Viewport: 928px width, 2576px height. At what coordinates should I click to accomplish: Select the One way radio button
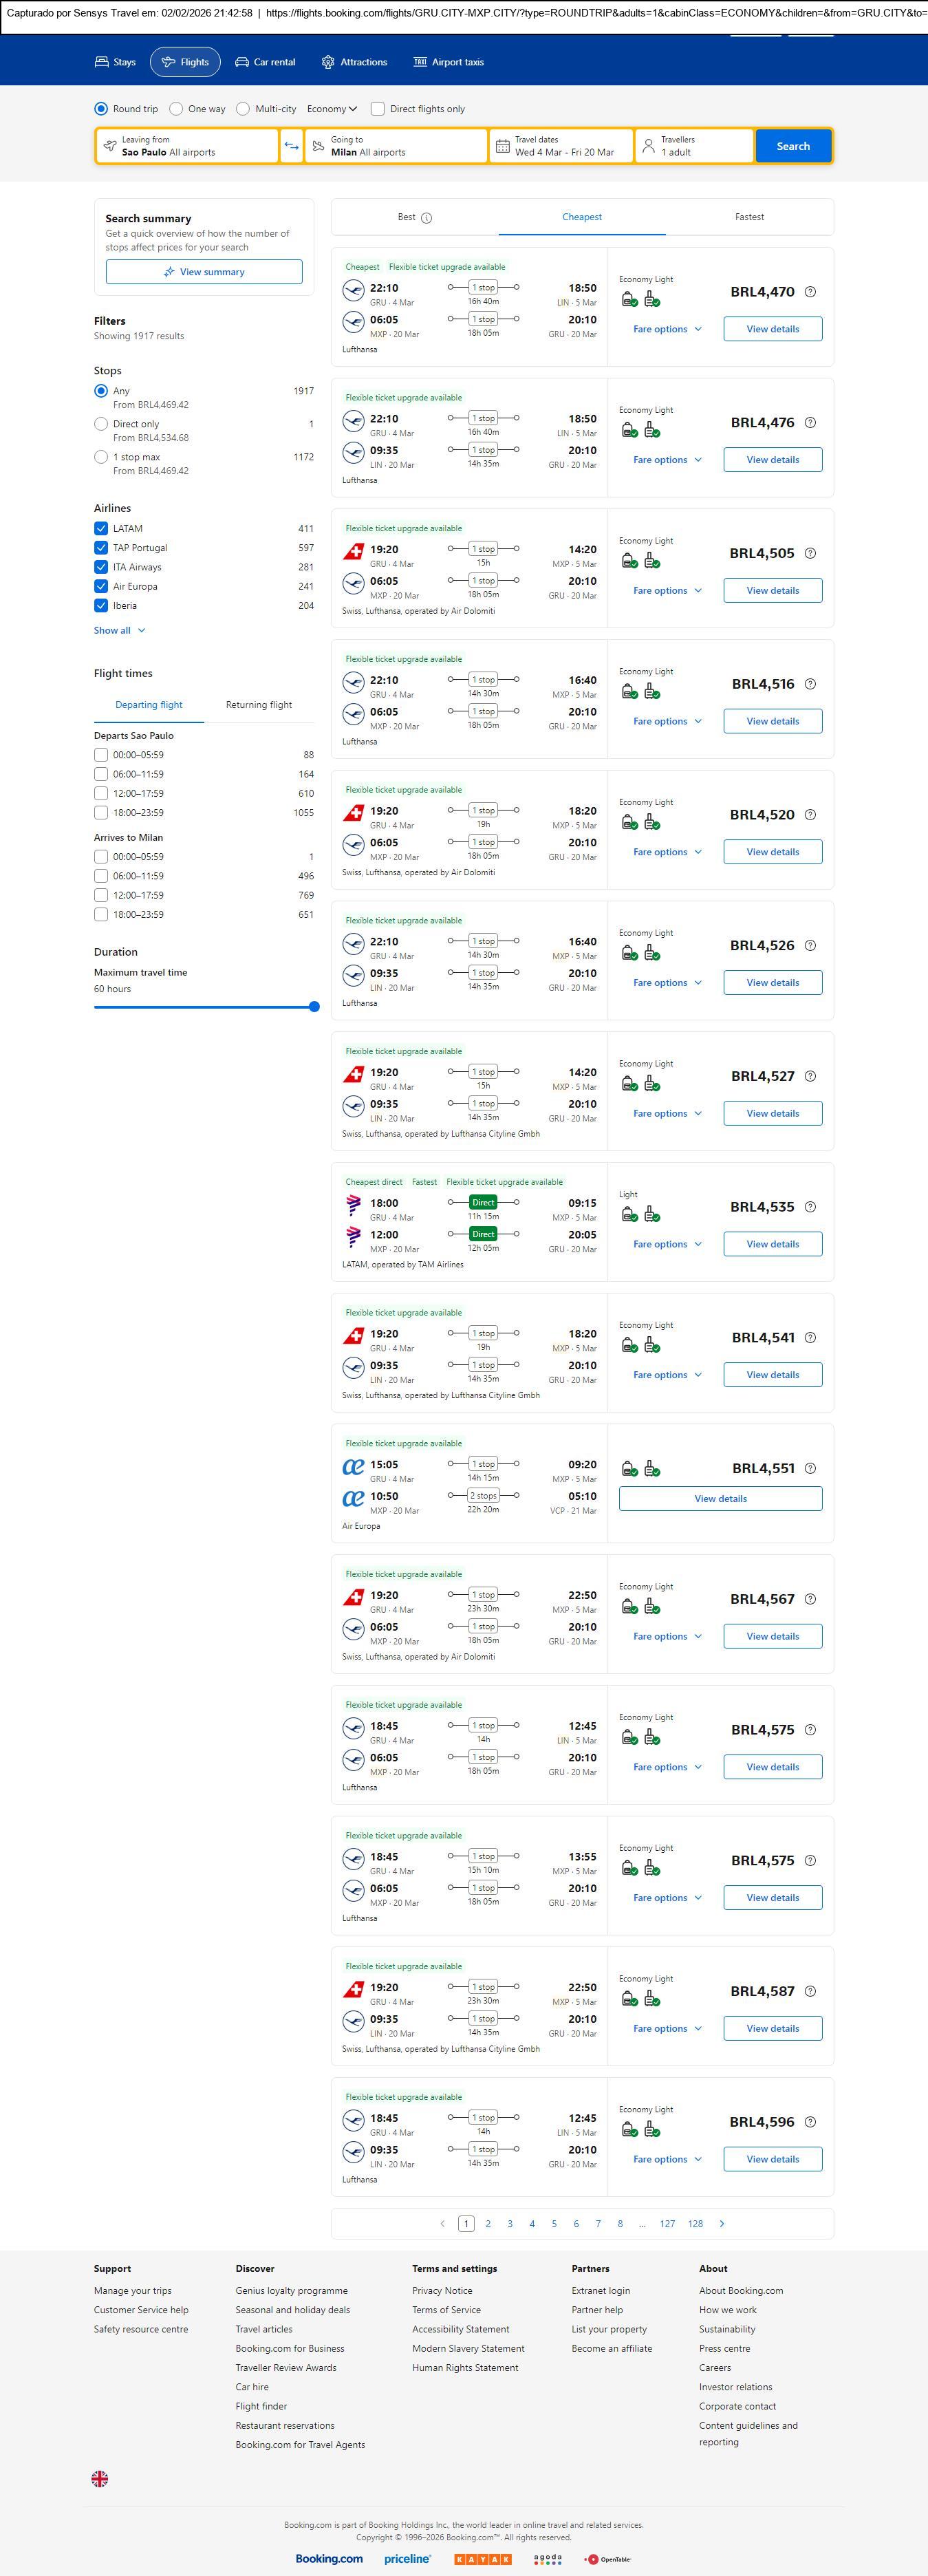coord(177,109)
